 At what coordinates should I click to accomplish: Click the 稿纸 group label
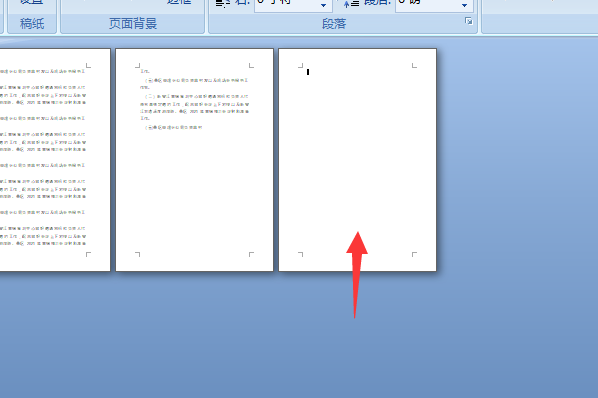[32, 24]
